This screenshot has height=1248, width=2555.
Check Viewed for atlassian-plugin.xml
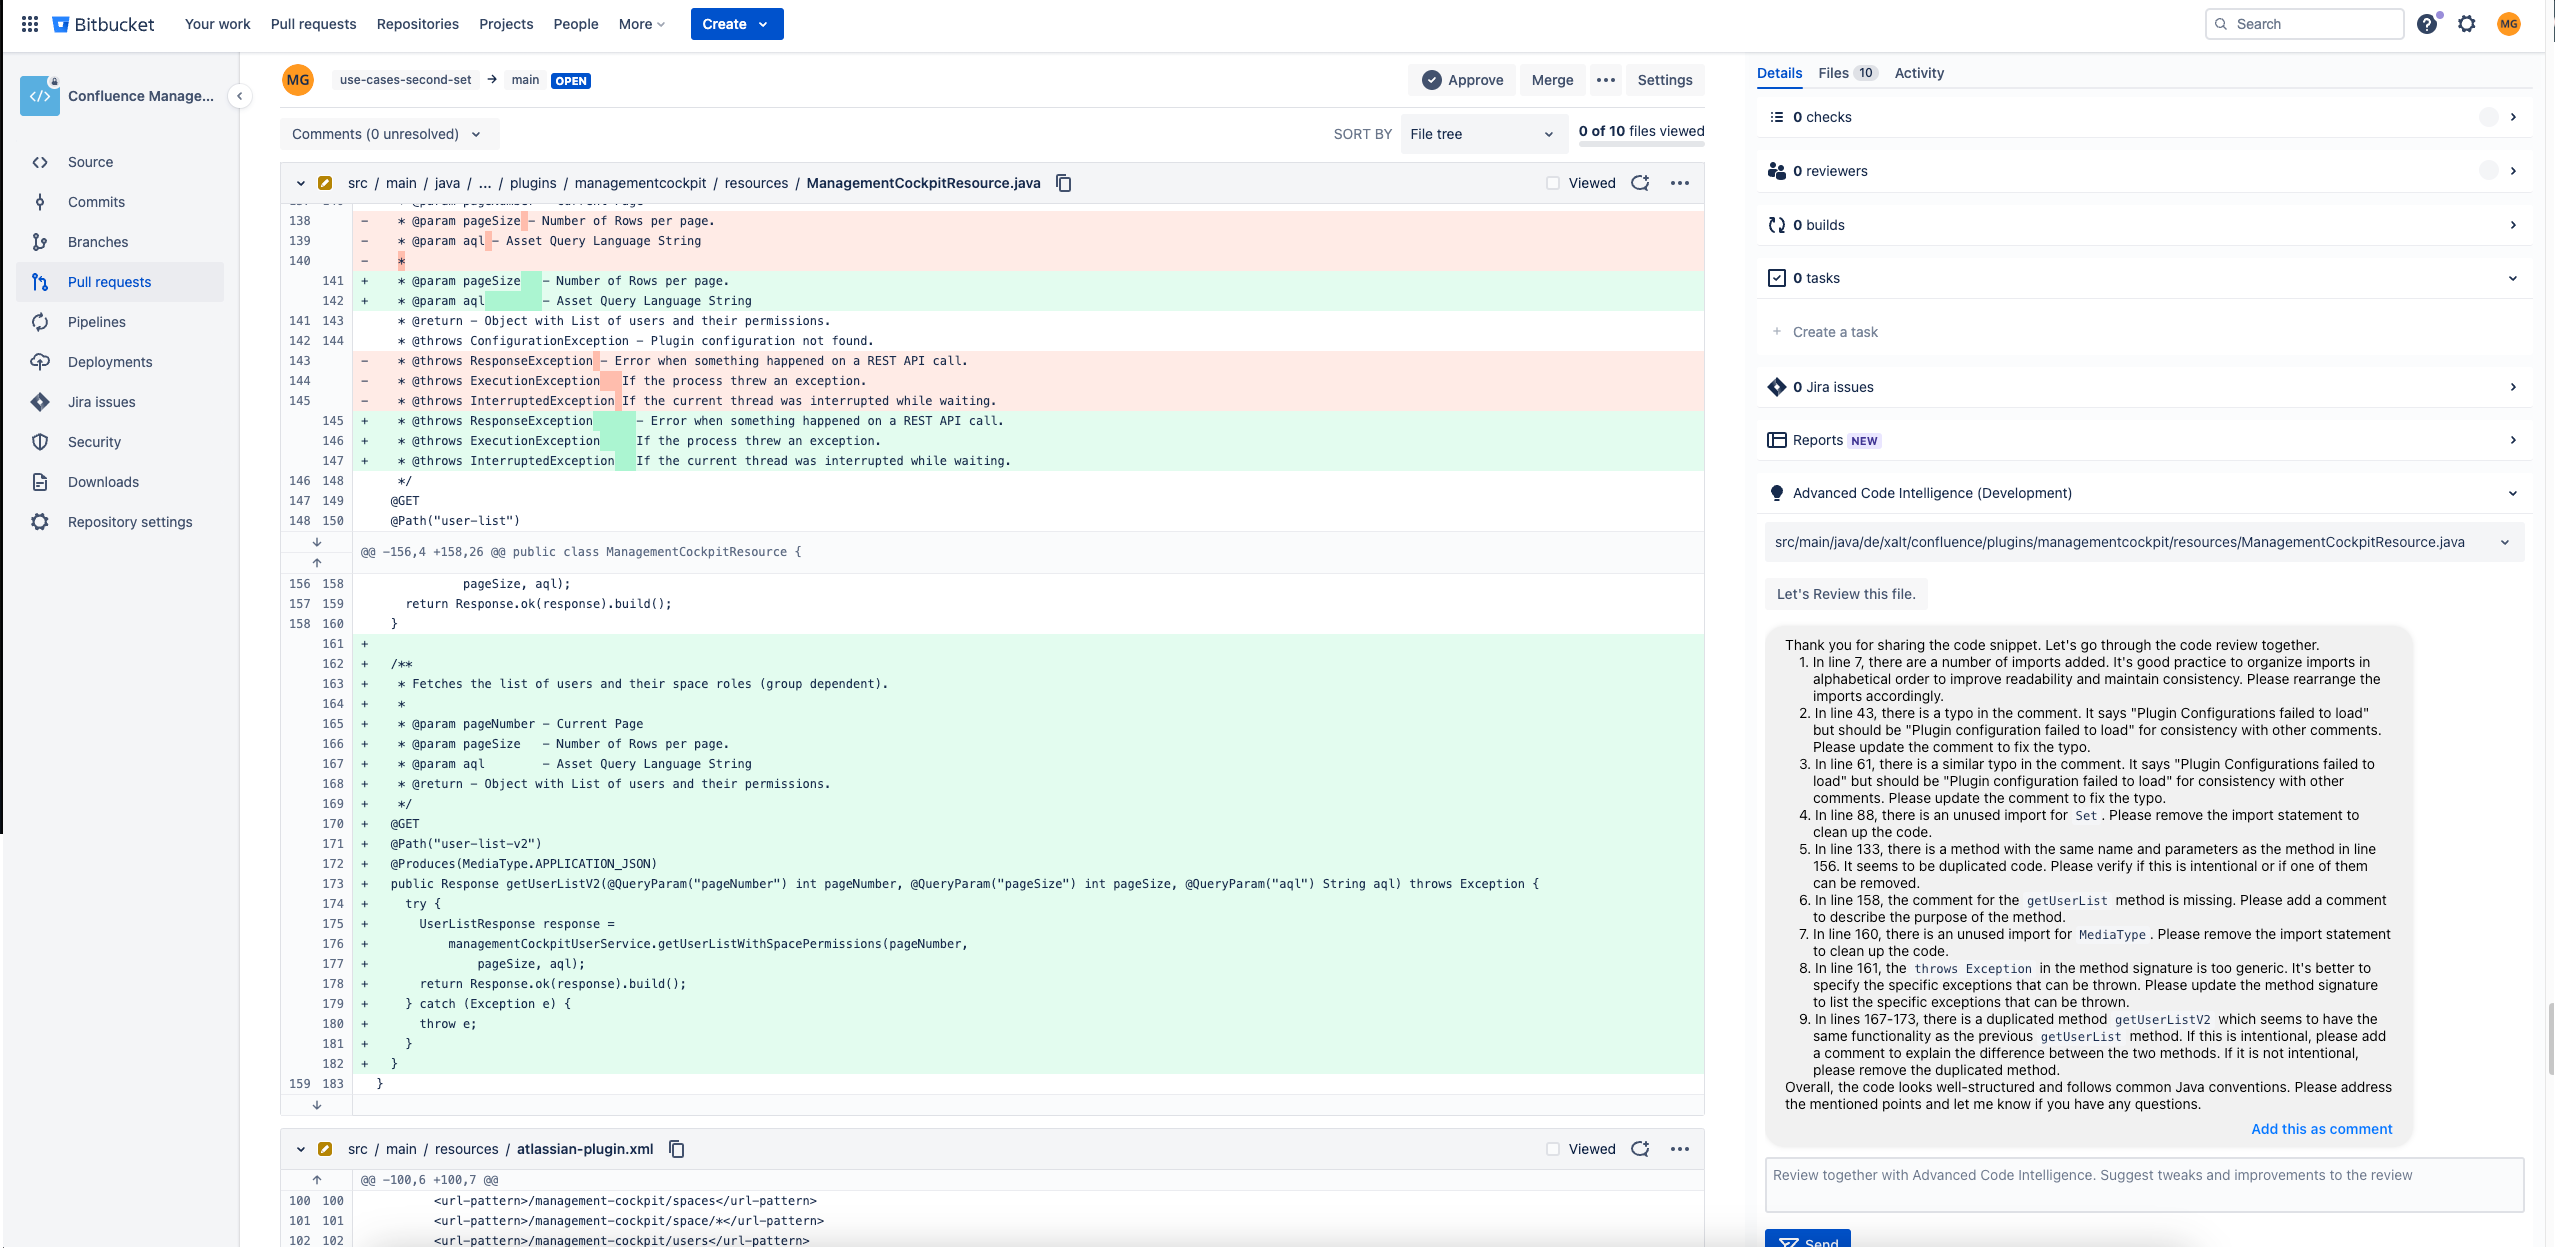point(1553,1149)
